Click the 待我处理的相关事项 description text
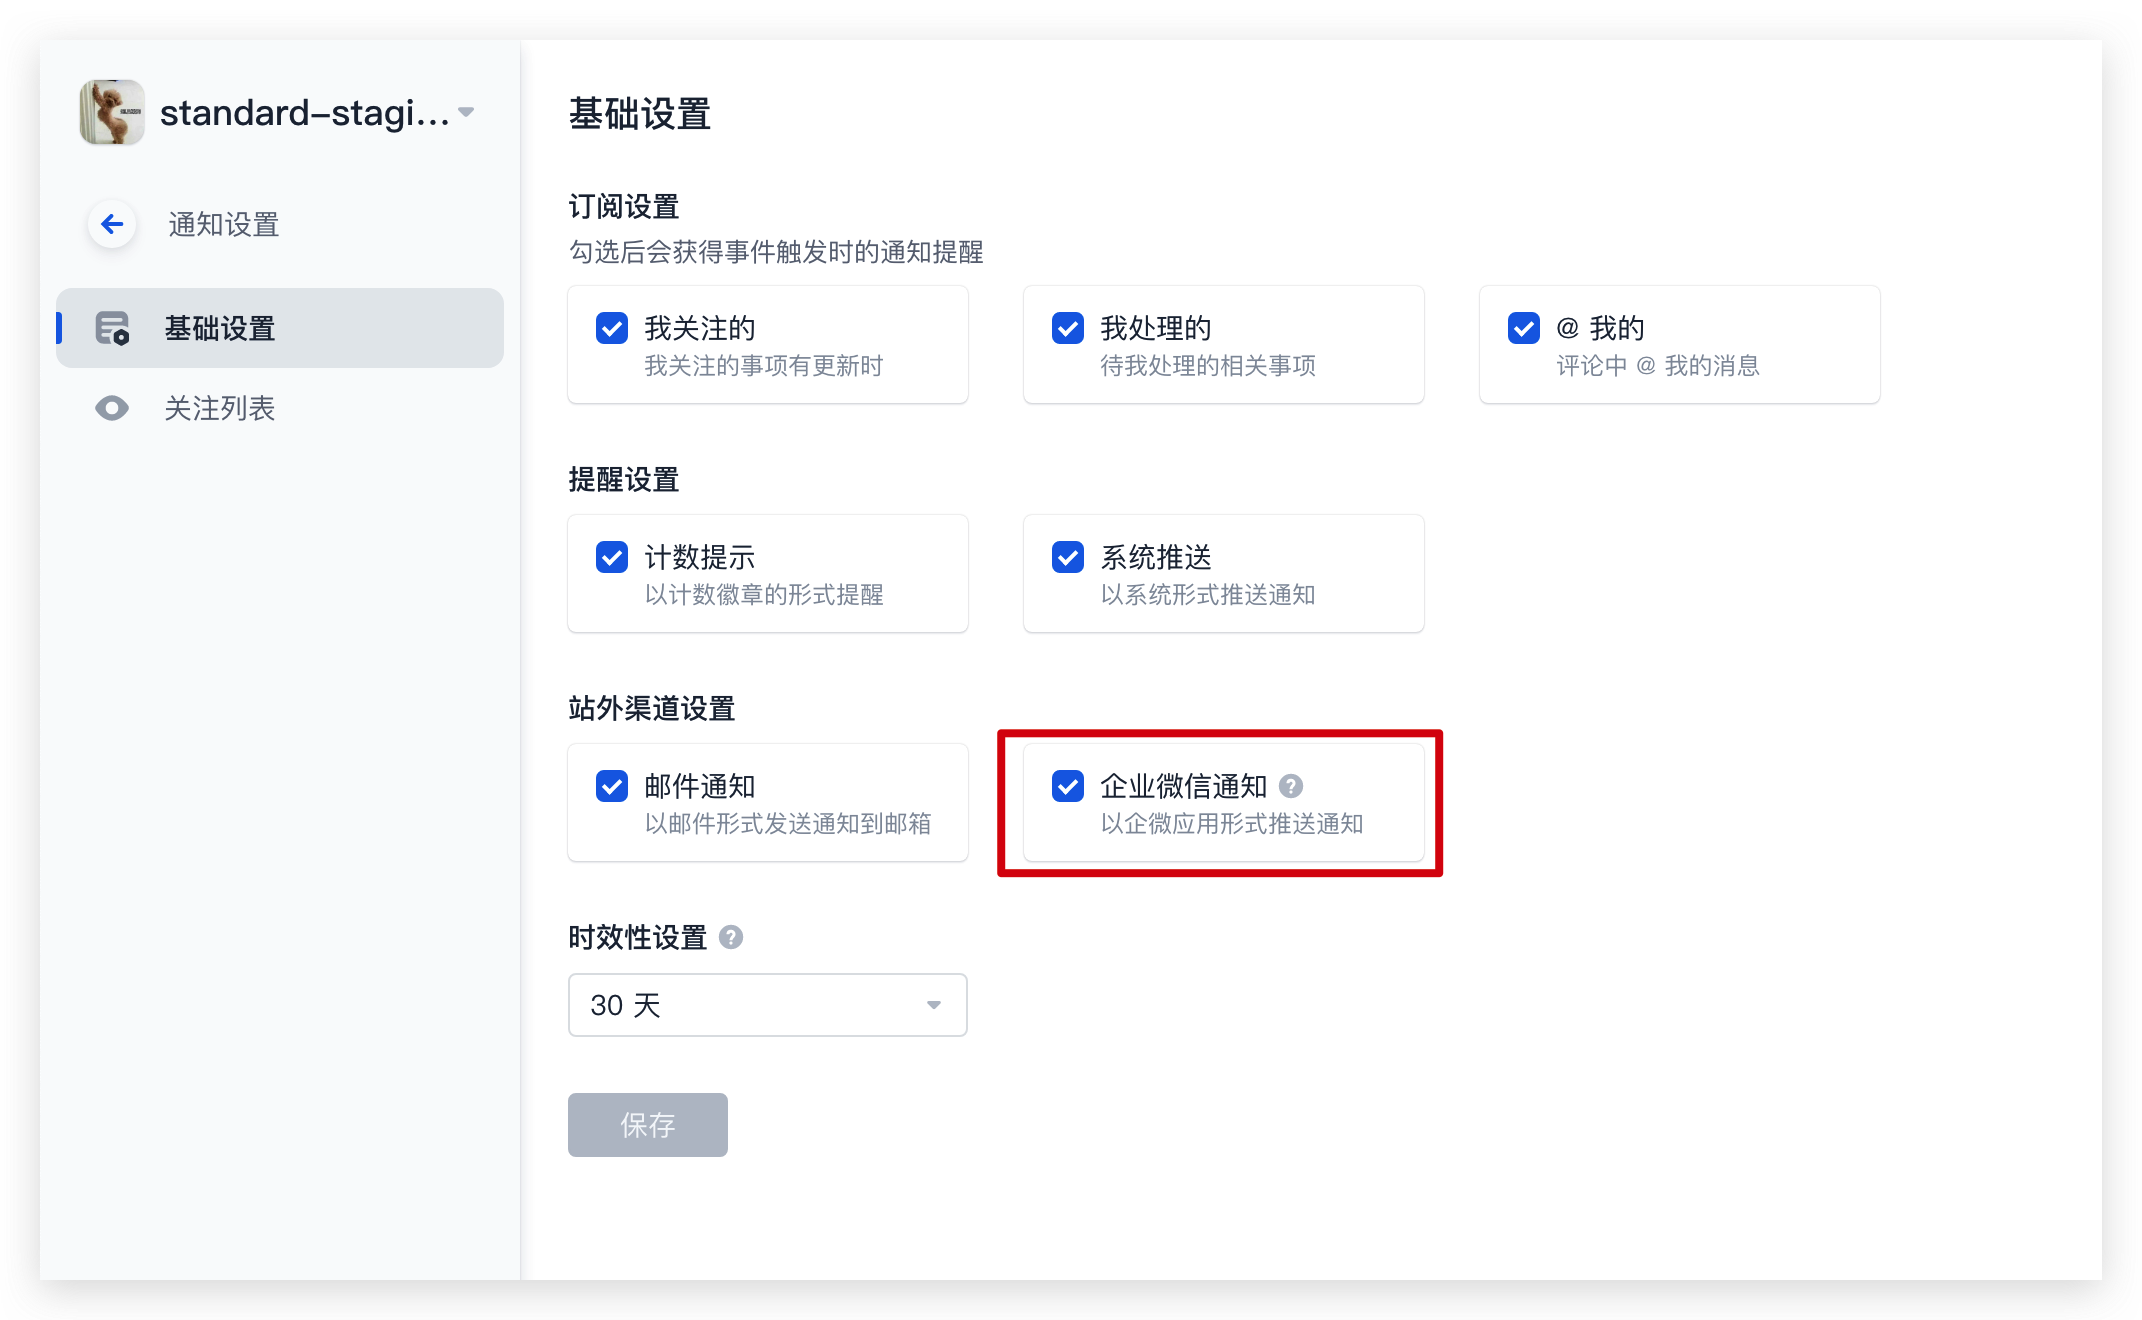The width and height of the screenshot is (2142, 1320). [x=1208, y=366]
